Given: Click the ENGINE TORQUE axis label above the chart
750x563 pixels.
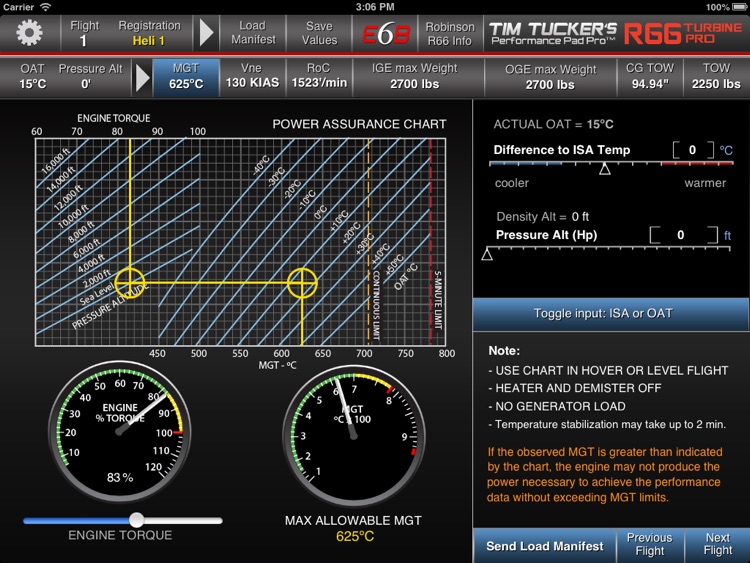Looking at the screenshot, I should pos(114,118).
